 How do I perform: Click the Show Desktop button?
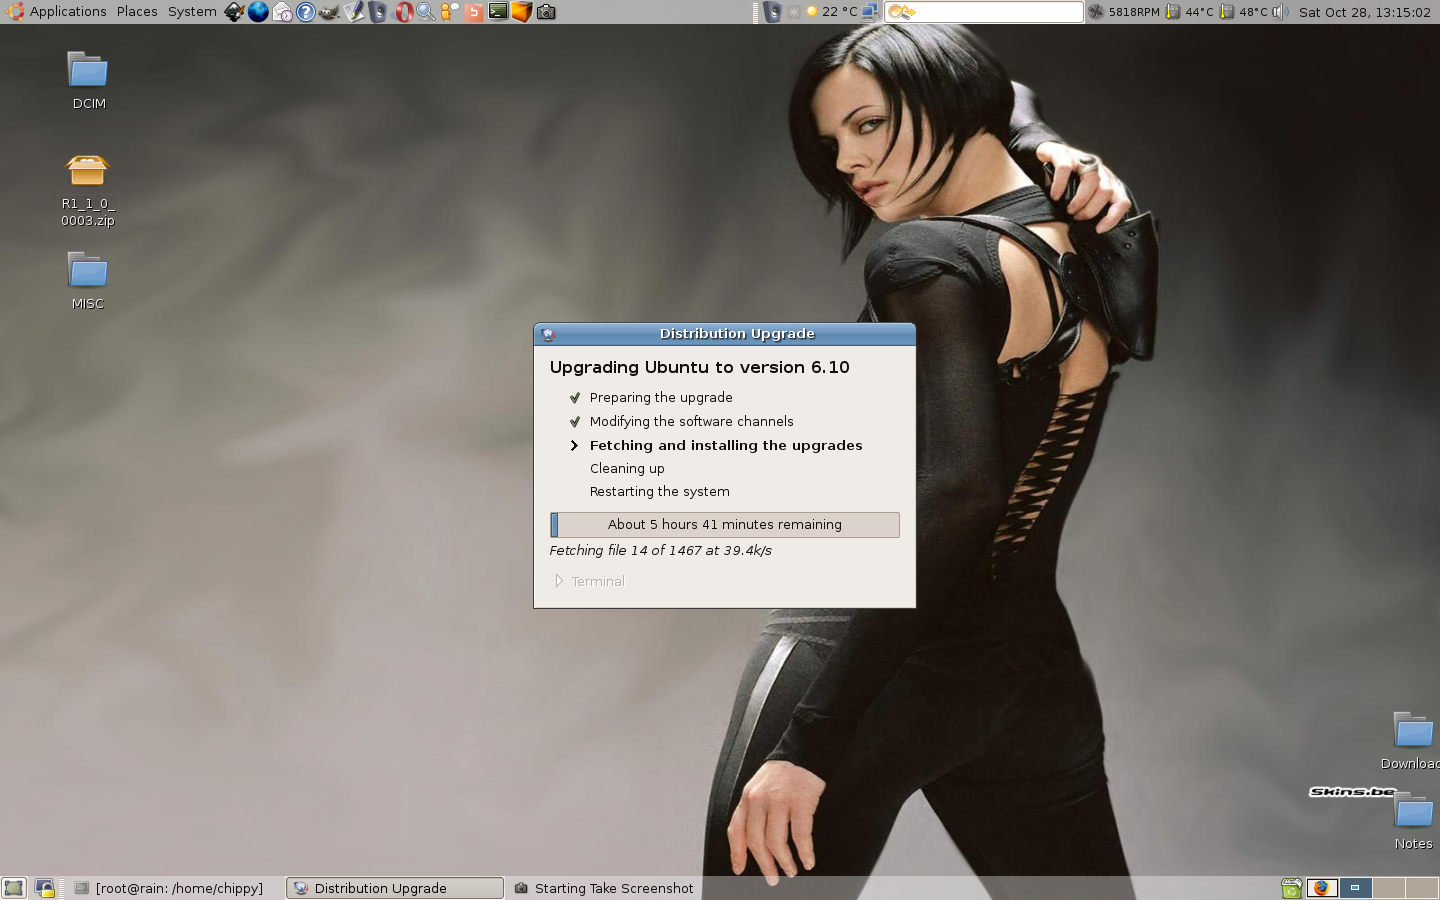(14, 888)
